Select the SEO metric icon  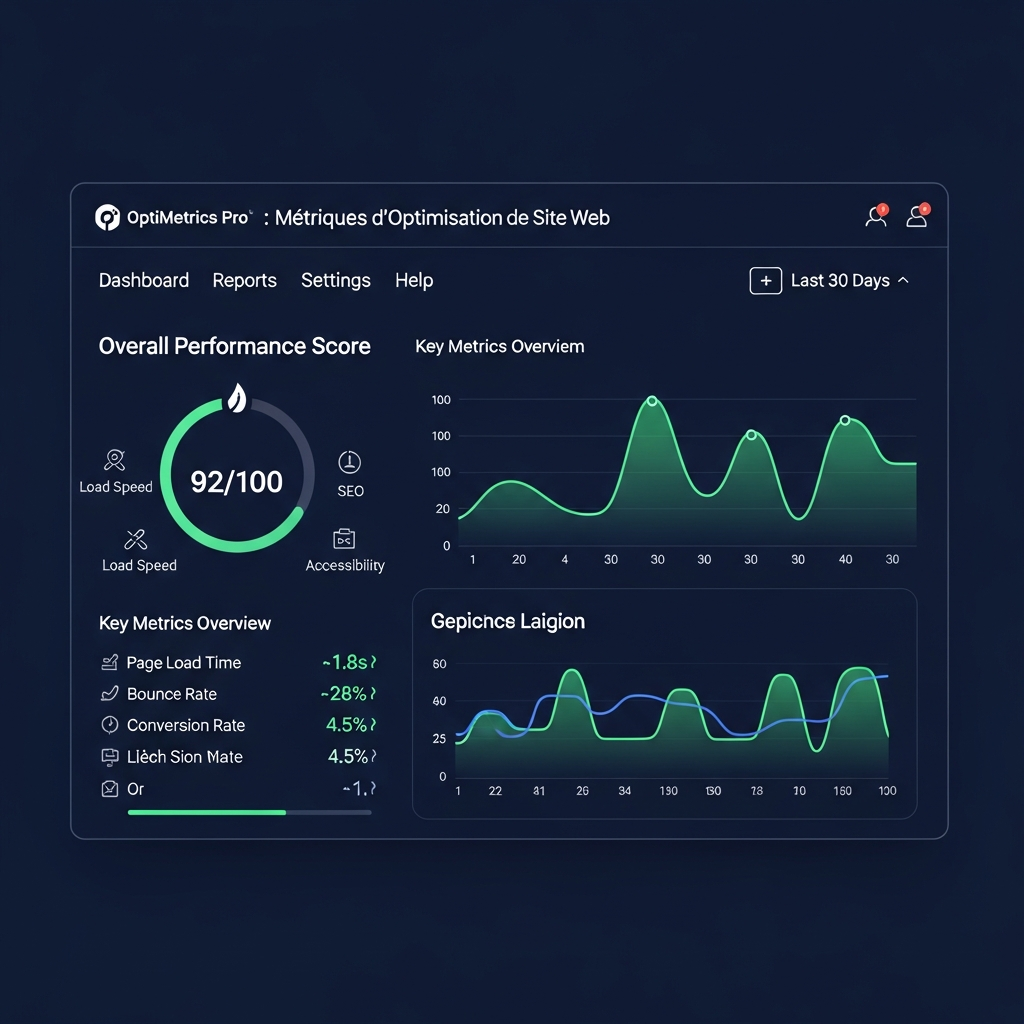pyautogui.click(x=349, y=462)
